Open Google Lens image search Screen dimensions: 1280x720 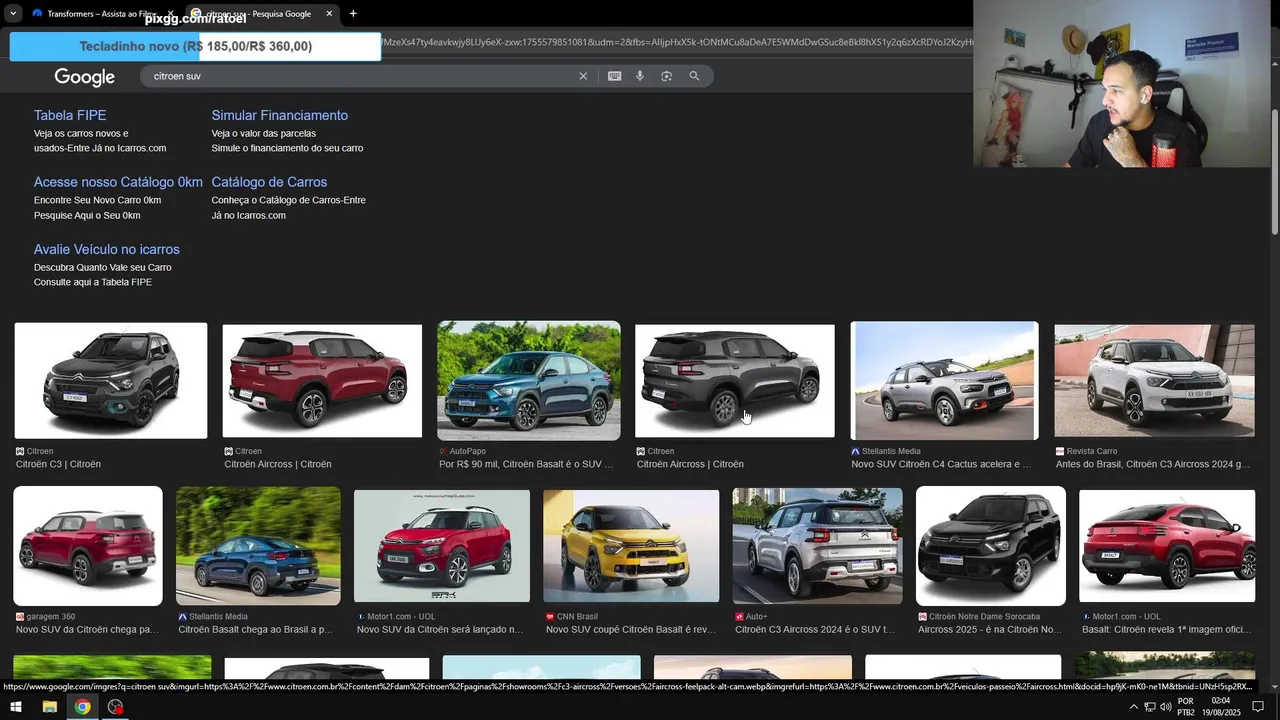pyautogui.click(x=667, y=76)
